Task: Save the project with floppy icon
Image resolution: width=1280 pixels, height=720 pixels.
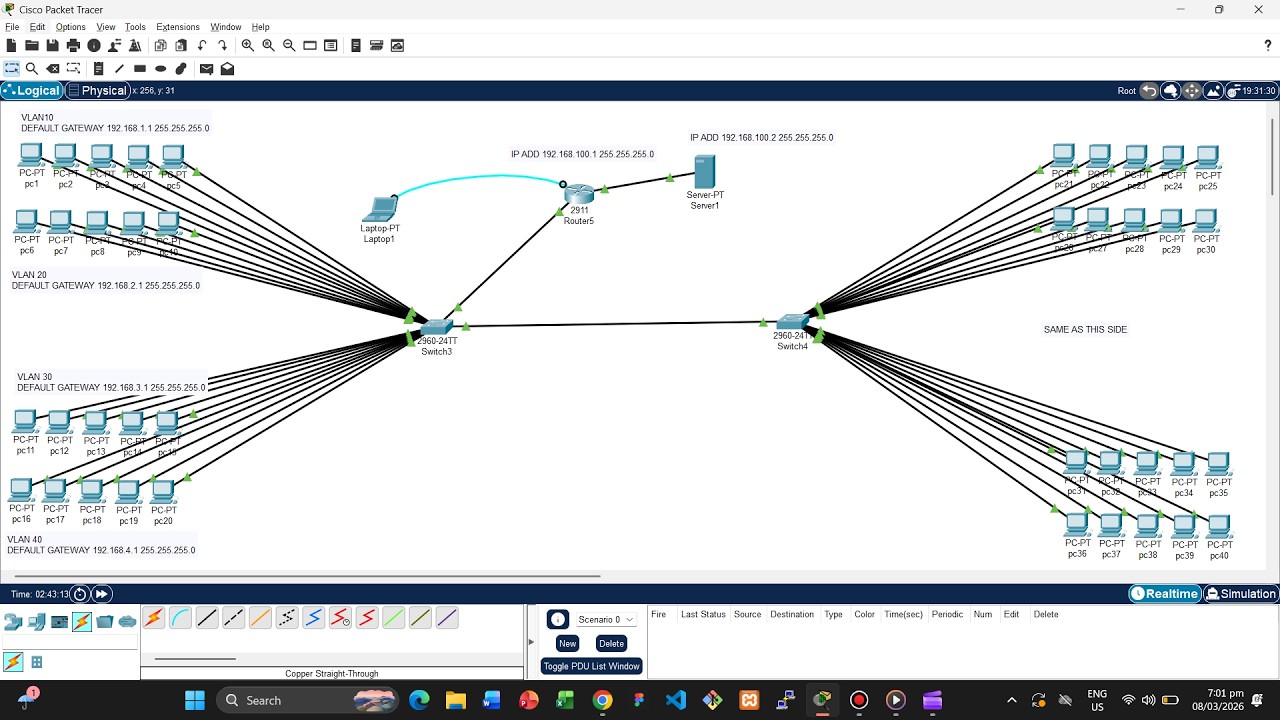Action: [52, 45]
